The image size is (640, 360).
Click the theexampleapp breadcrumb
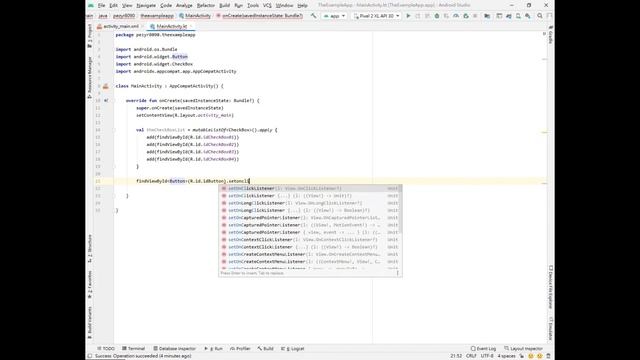point(157,16)
